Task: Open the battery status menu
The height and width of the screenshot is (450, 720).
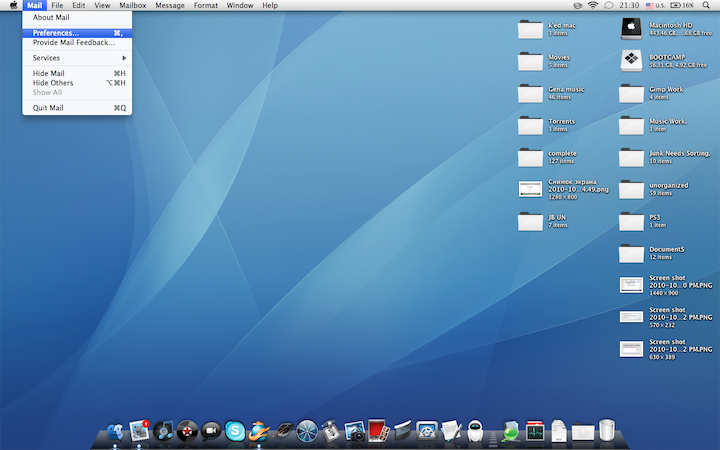Action: coord(682,6)
